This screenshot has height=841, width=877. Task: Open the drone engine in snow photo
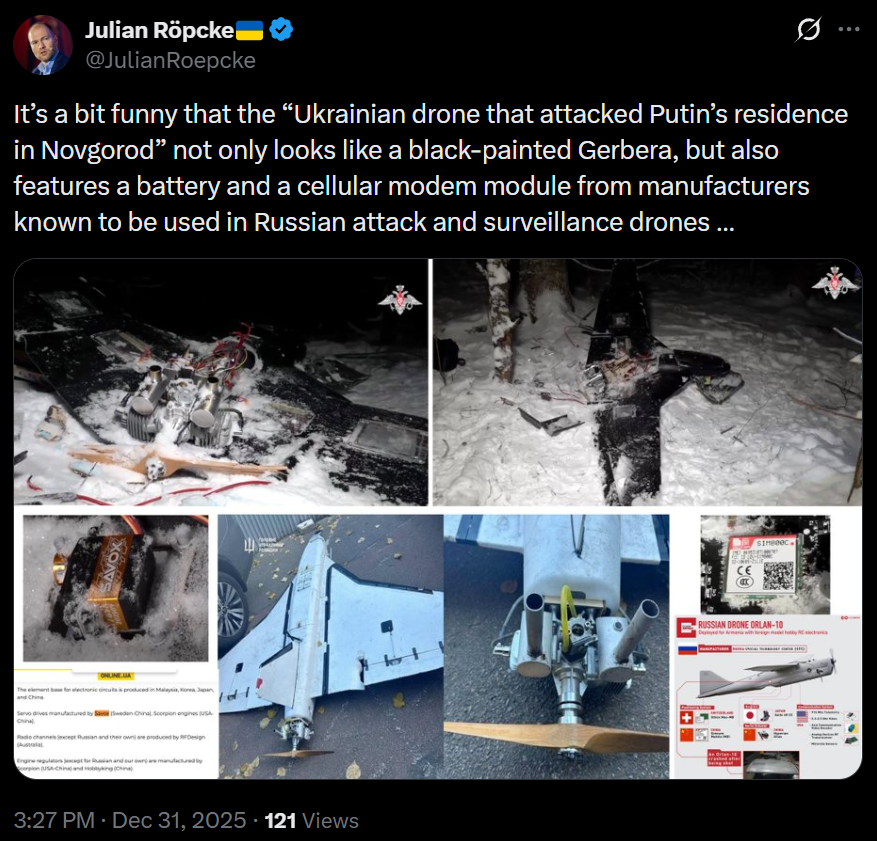coord(221,382)
